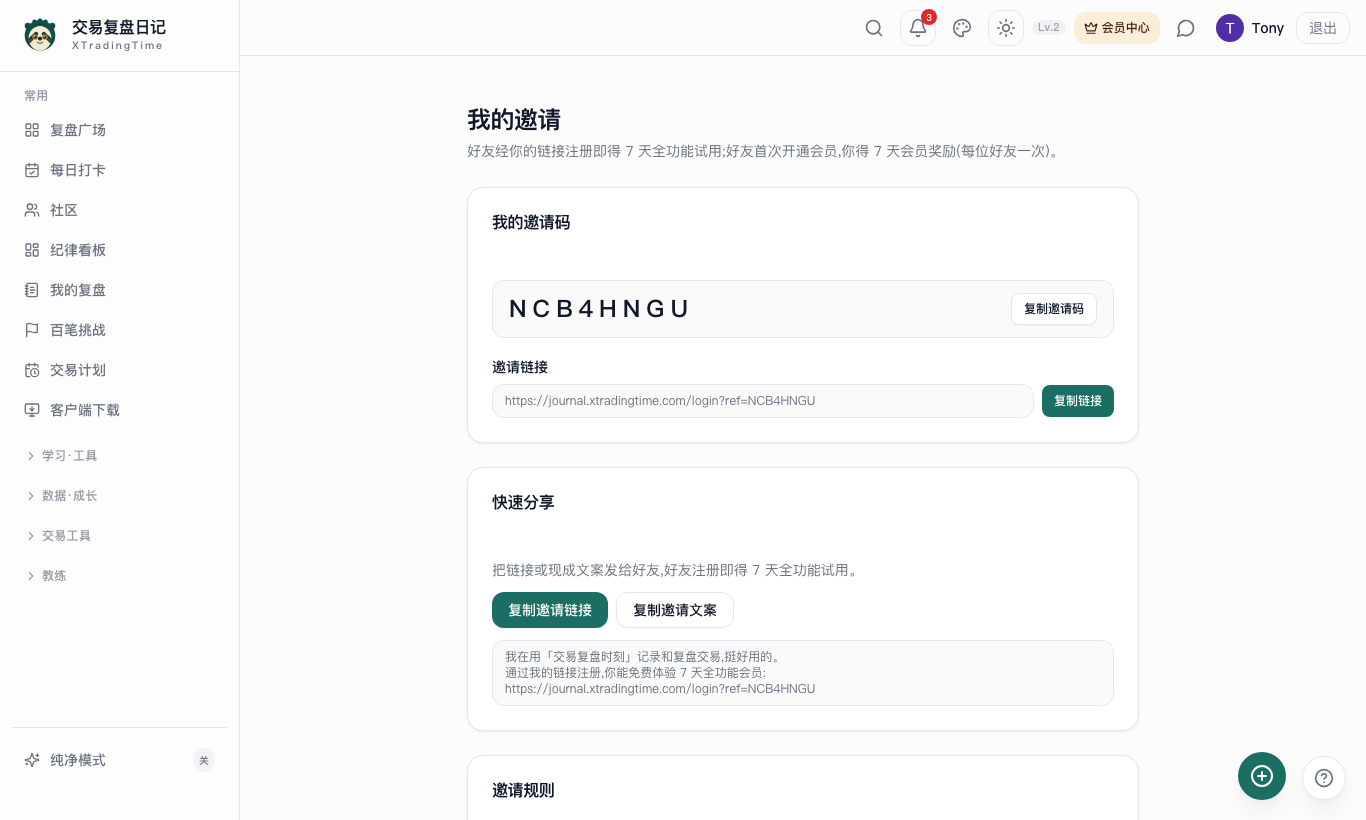Screen dimensions: 1366x820
Task: Click the 纯净模式 sparkle icon
Action: tap(32, 760)
